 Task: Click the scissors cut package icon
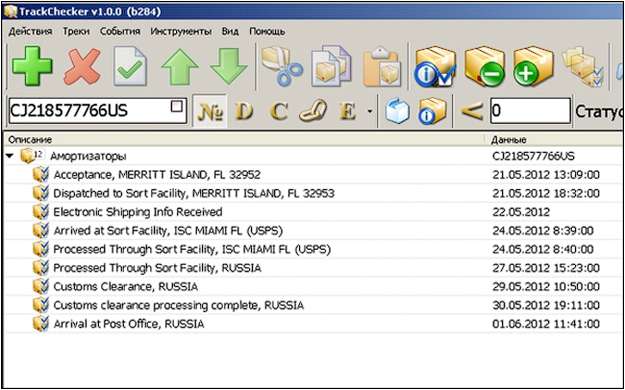pyautogui.click(x=282, y=66)
